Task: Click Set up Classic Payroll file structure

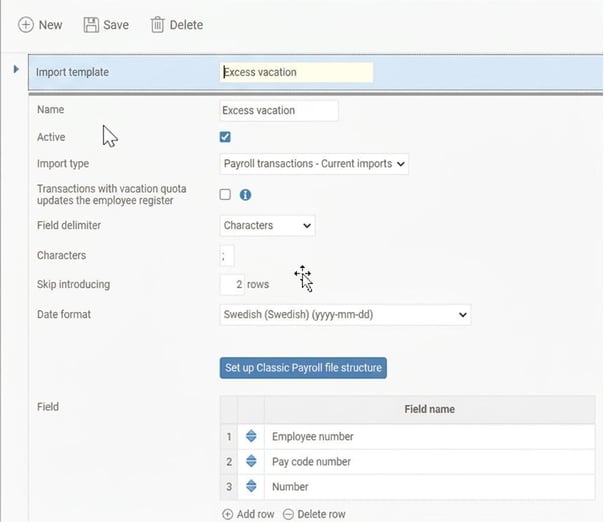Action: 303,368
